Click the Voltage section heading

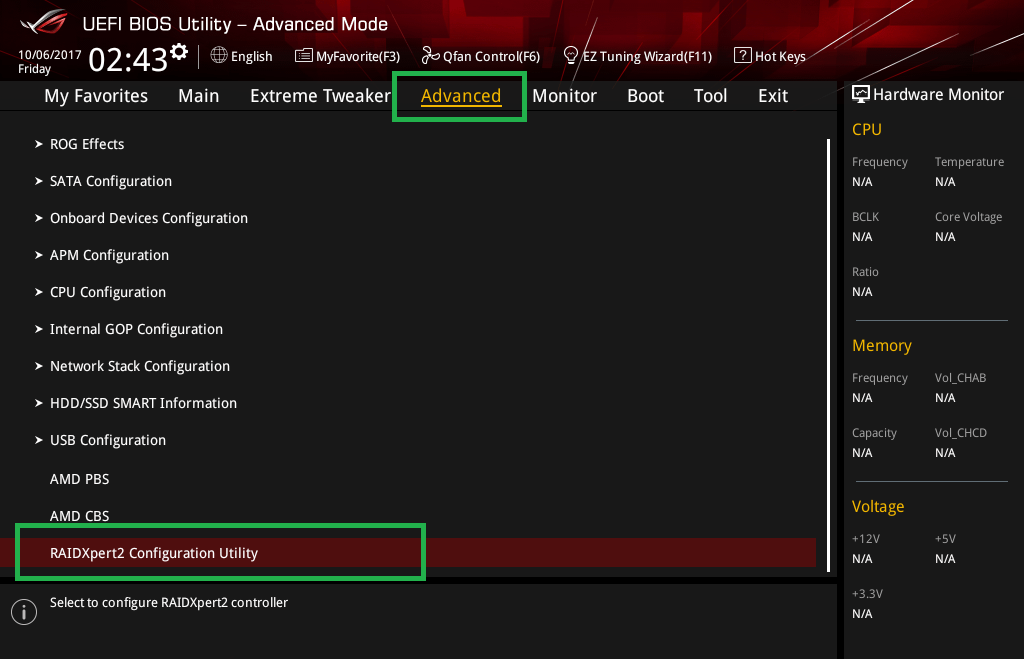pyautogui.click(x=878, y=507)
